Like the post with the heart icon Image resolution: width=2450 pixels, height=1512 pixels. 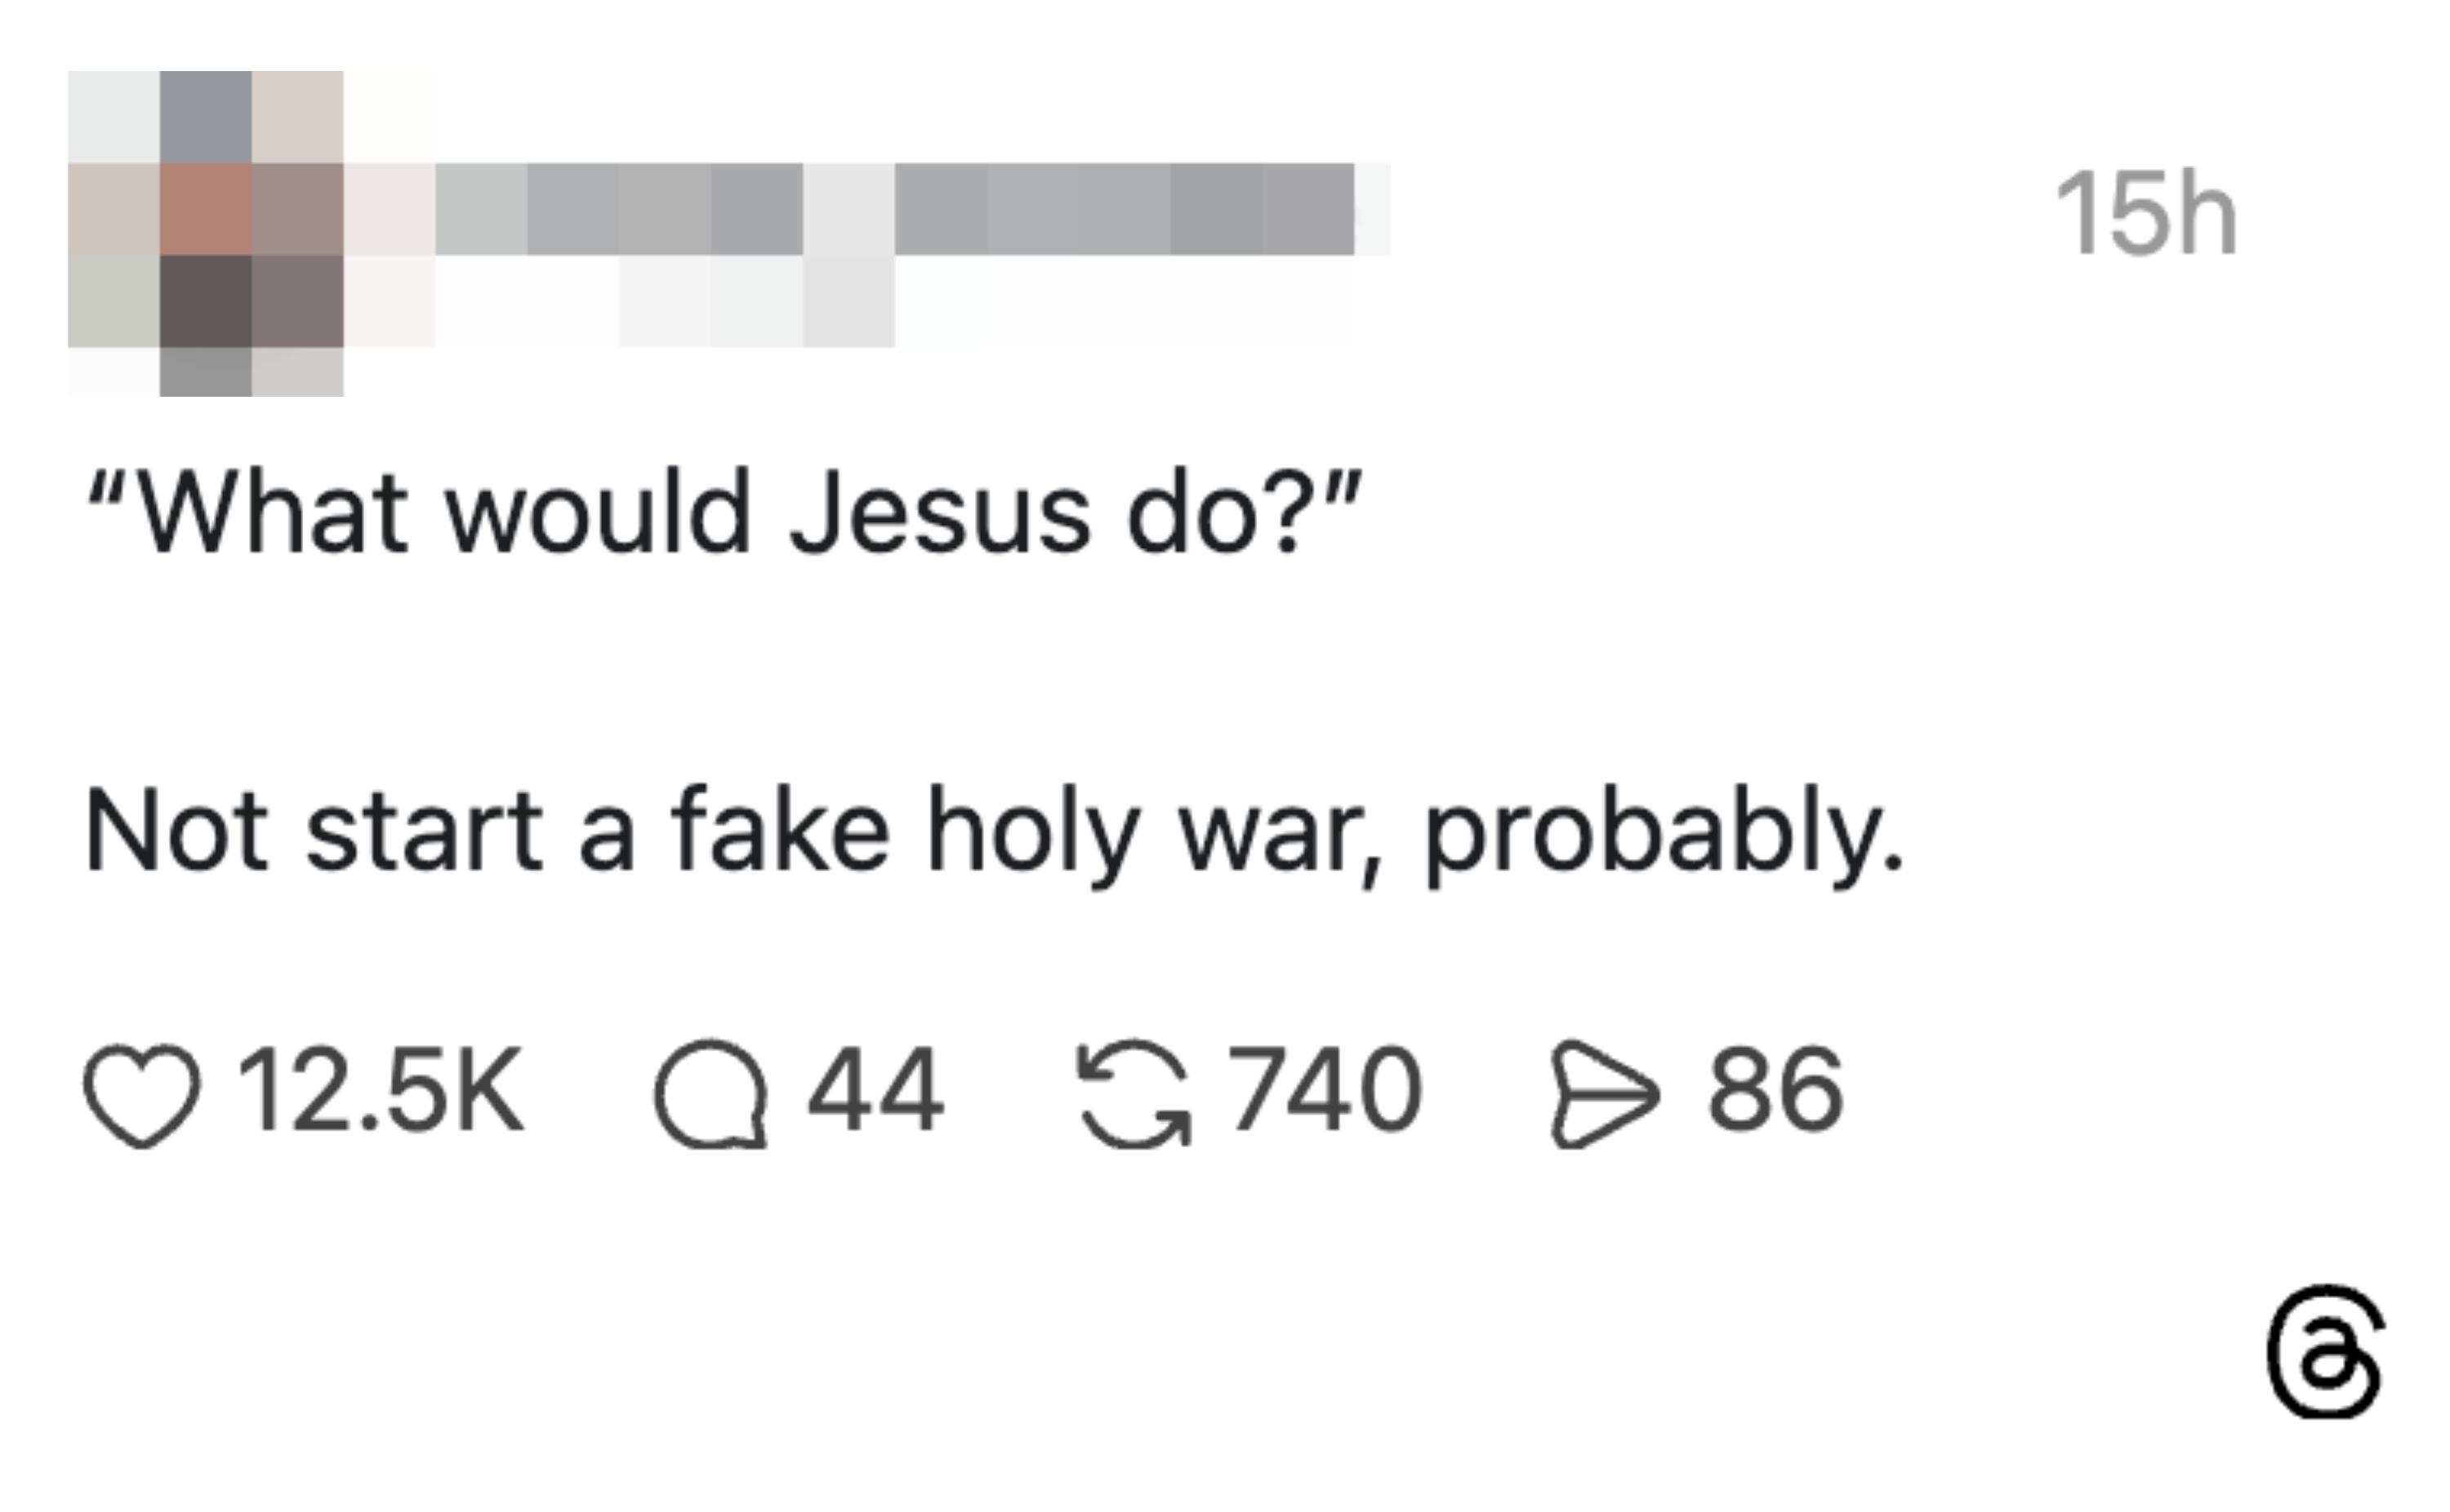[x=141, y=1095]
